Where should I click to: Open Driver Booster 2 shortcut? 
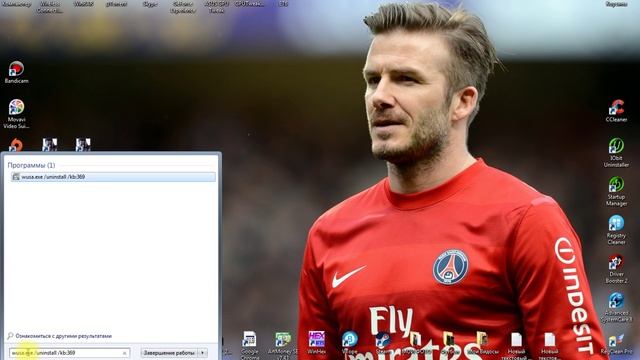(616, 269)
